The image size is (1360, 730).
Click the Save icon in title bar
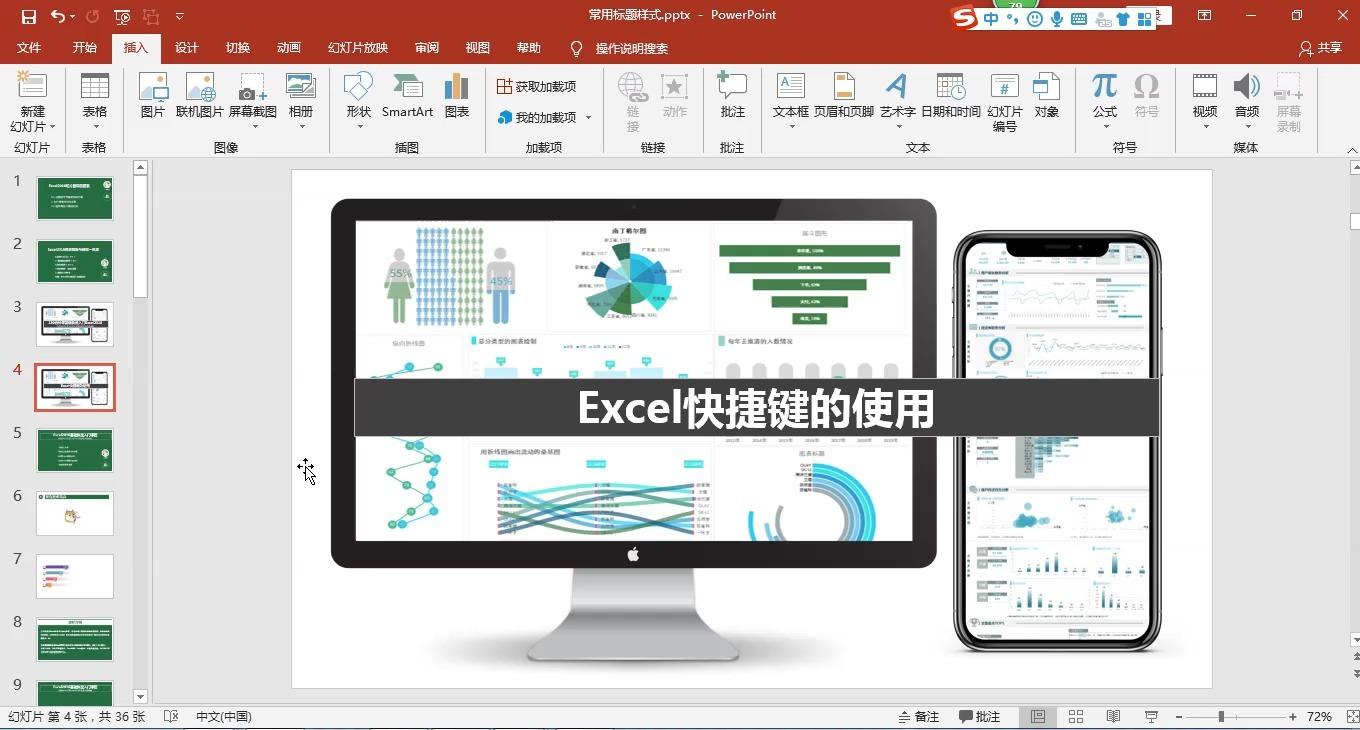[28, 16]
